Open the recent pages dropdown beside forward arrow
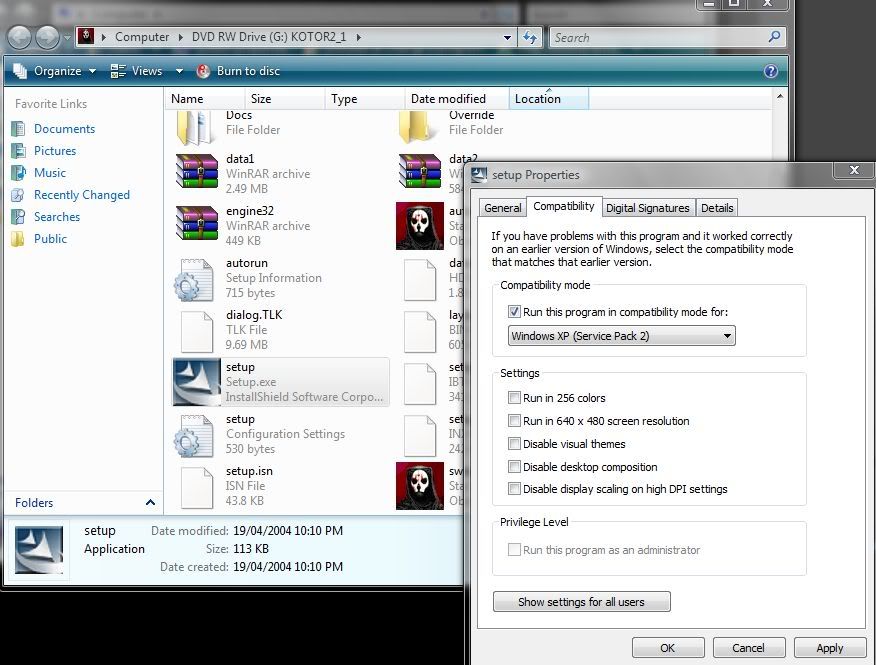 [x=67, y=37]
